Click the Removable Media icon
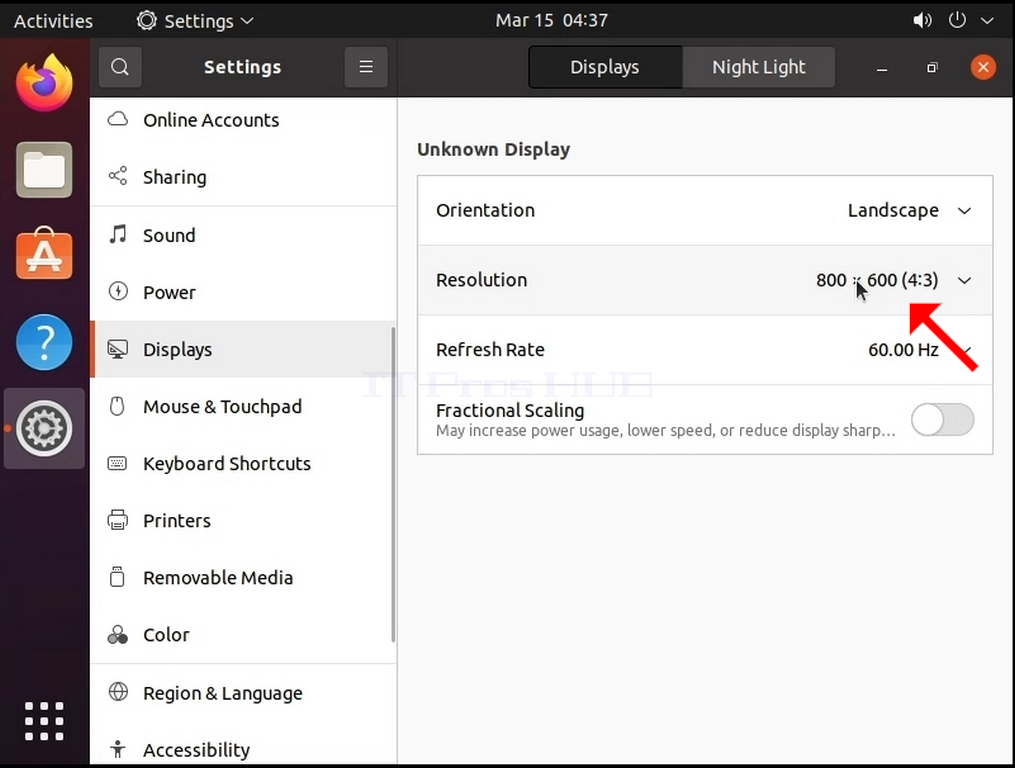Screen dimensions: 1015x768 pos(117,576)
